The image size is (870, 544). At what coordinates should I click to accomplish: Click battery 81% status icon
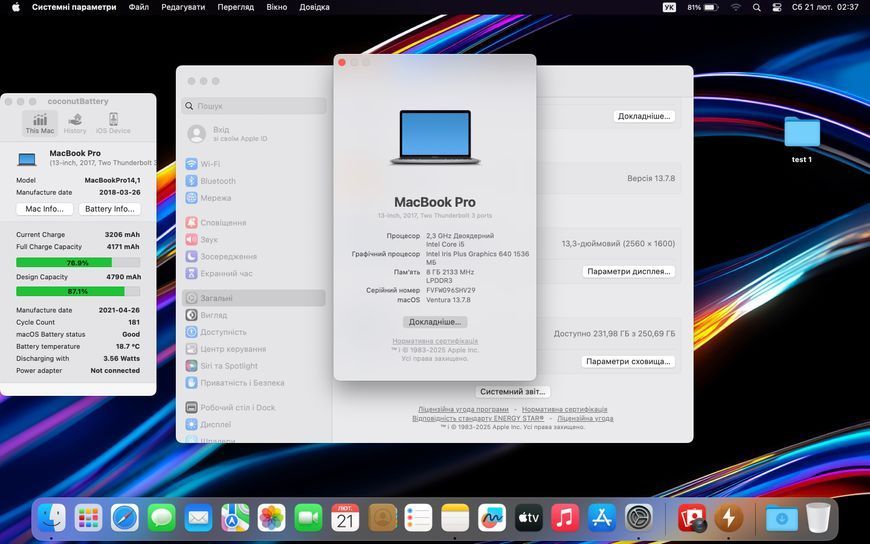(703, 7)
